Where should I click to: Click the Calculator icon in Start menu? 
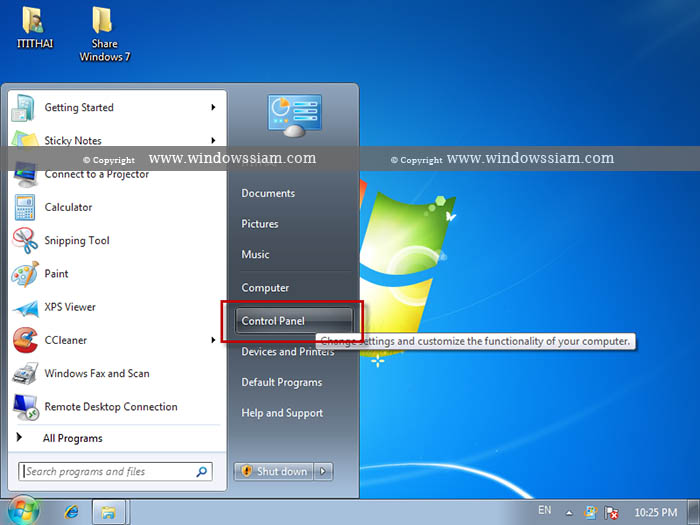tap(25, 207)
